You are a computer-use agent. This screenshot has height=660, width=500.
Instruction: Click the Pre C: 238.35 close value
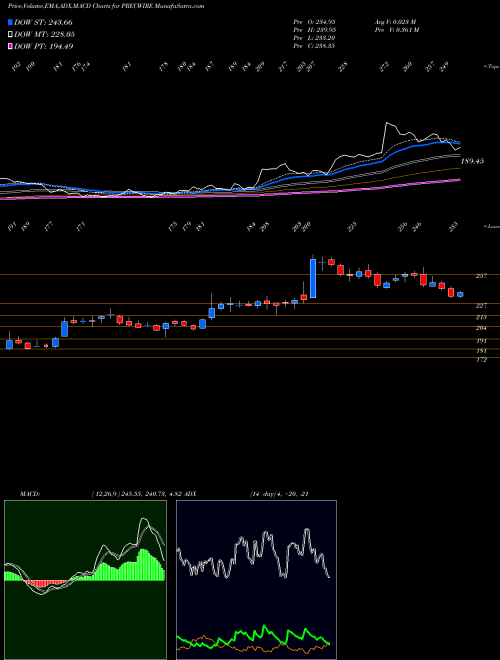[314, 46]
